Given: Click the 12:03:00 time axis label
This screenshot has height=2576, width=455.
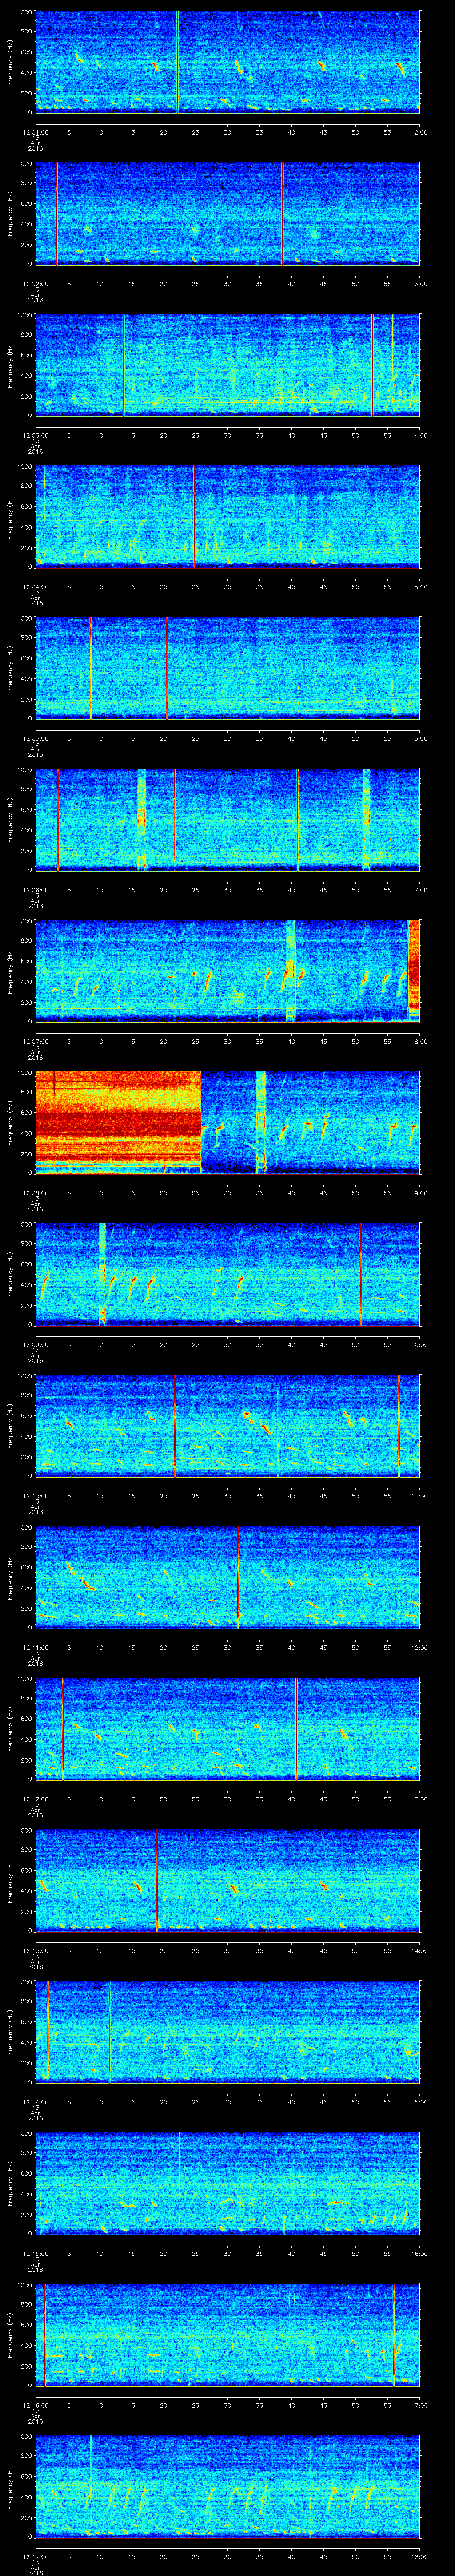Looking at the screenshot, I should [35, 435].
